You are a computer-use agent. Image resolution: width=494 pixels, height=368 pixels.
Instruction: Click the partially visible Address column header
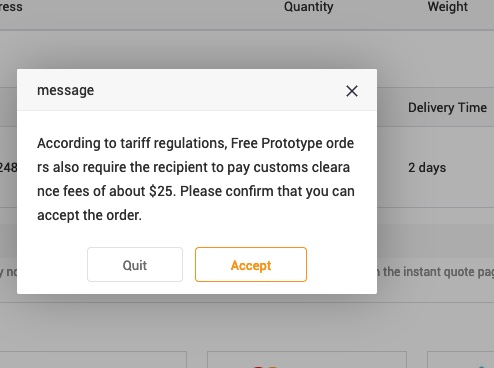[11, 7]
